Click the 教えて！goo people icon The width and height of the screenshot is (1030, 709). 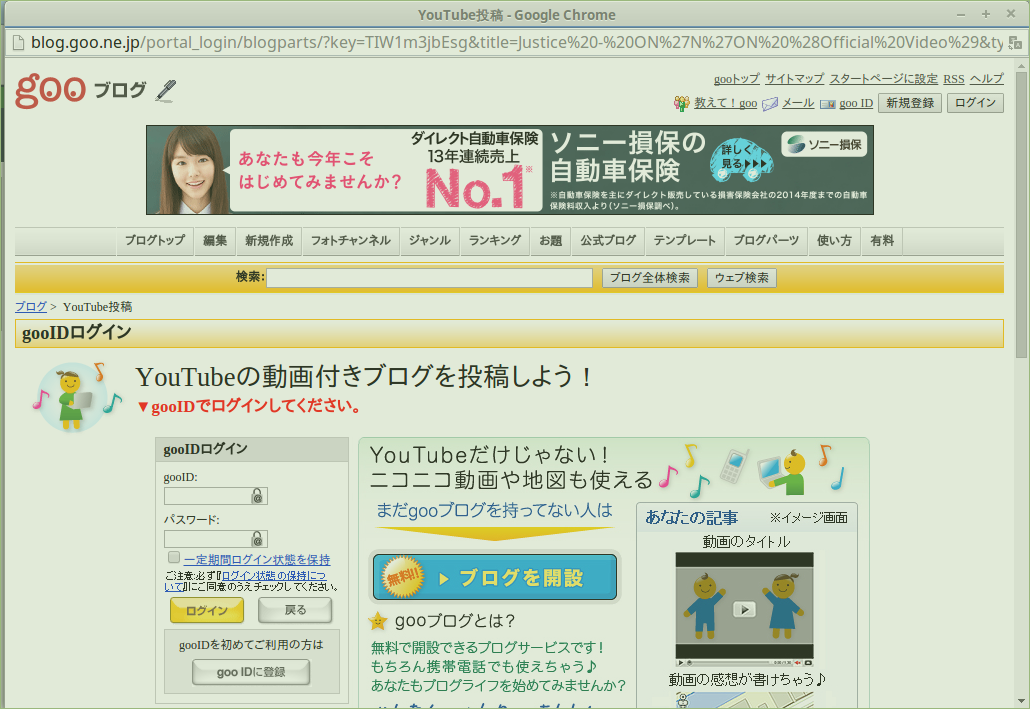click(x=682, y=103)
